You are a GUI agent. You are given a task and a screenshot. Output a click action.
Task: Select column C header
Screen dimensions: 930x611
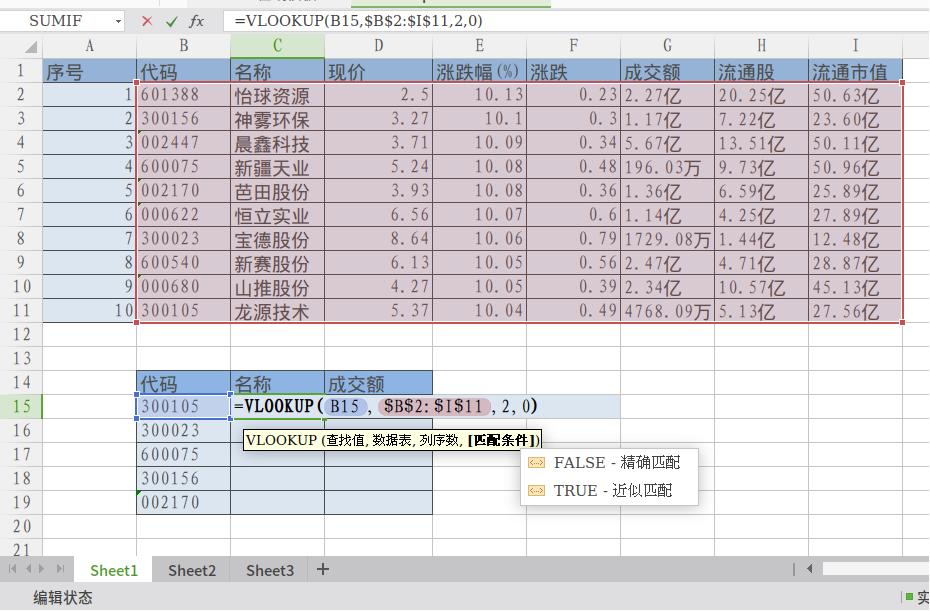(x=277, y=47)
